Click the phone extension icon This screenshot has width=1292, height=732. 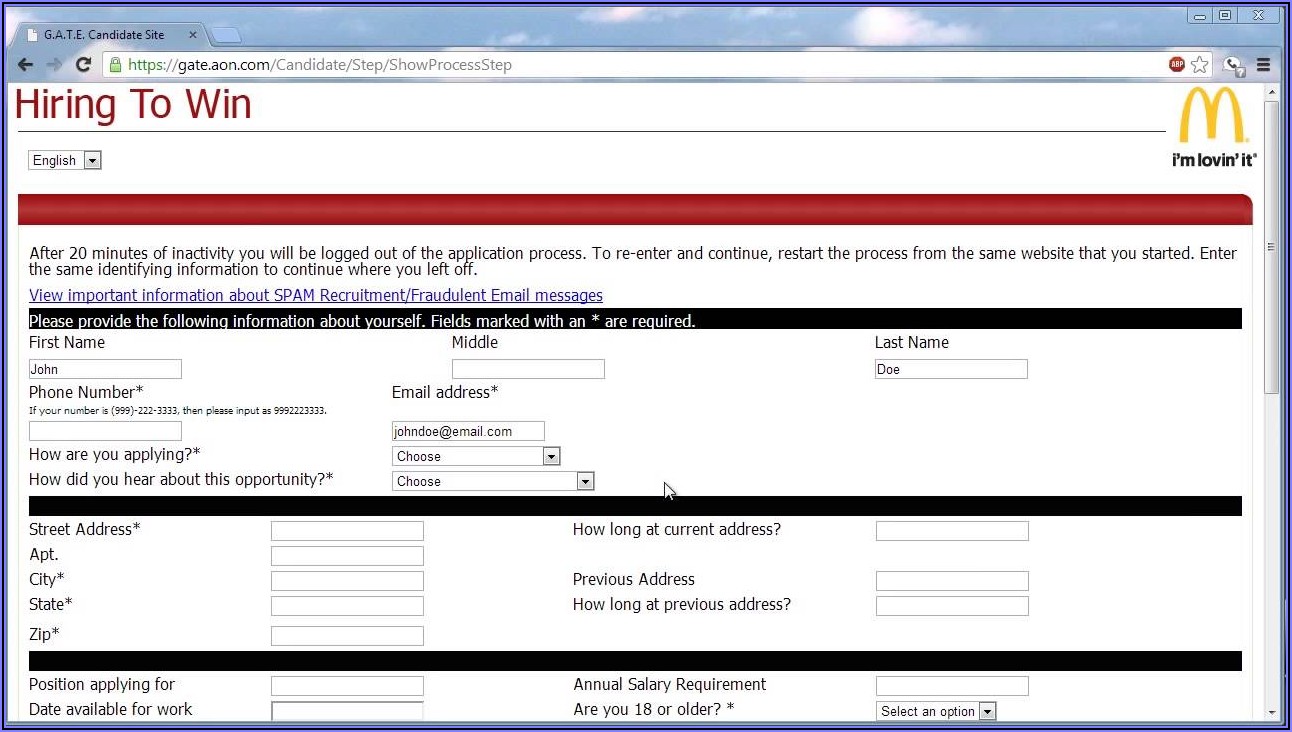pyautogui.click(x=1233, y=66)
